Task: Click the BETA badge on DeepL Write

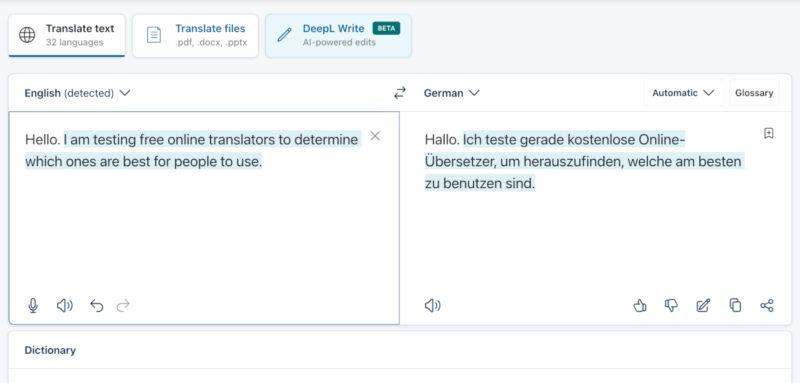Action: (x=386, y=28)
